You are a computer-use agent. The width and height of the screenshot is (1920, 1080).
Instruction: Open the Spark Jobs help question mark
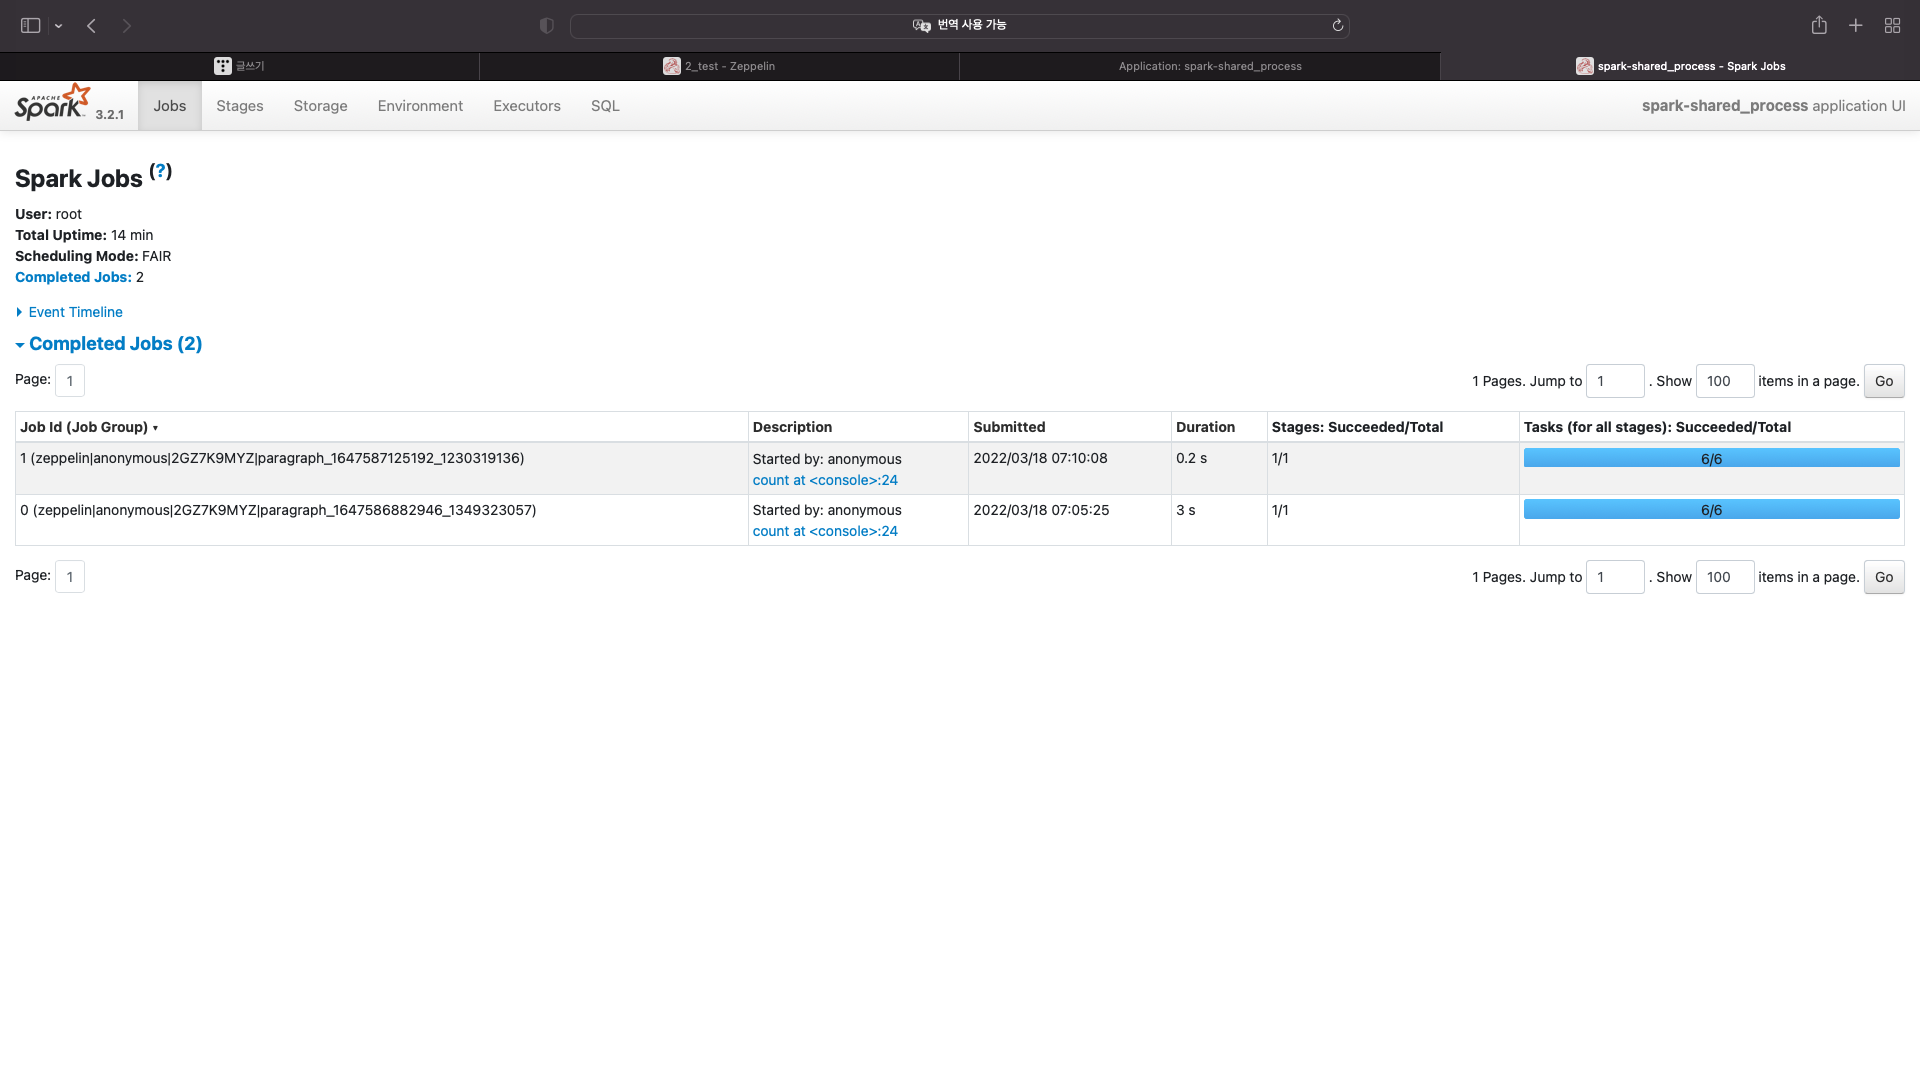[x=160, y=171]
